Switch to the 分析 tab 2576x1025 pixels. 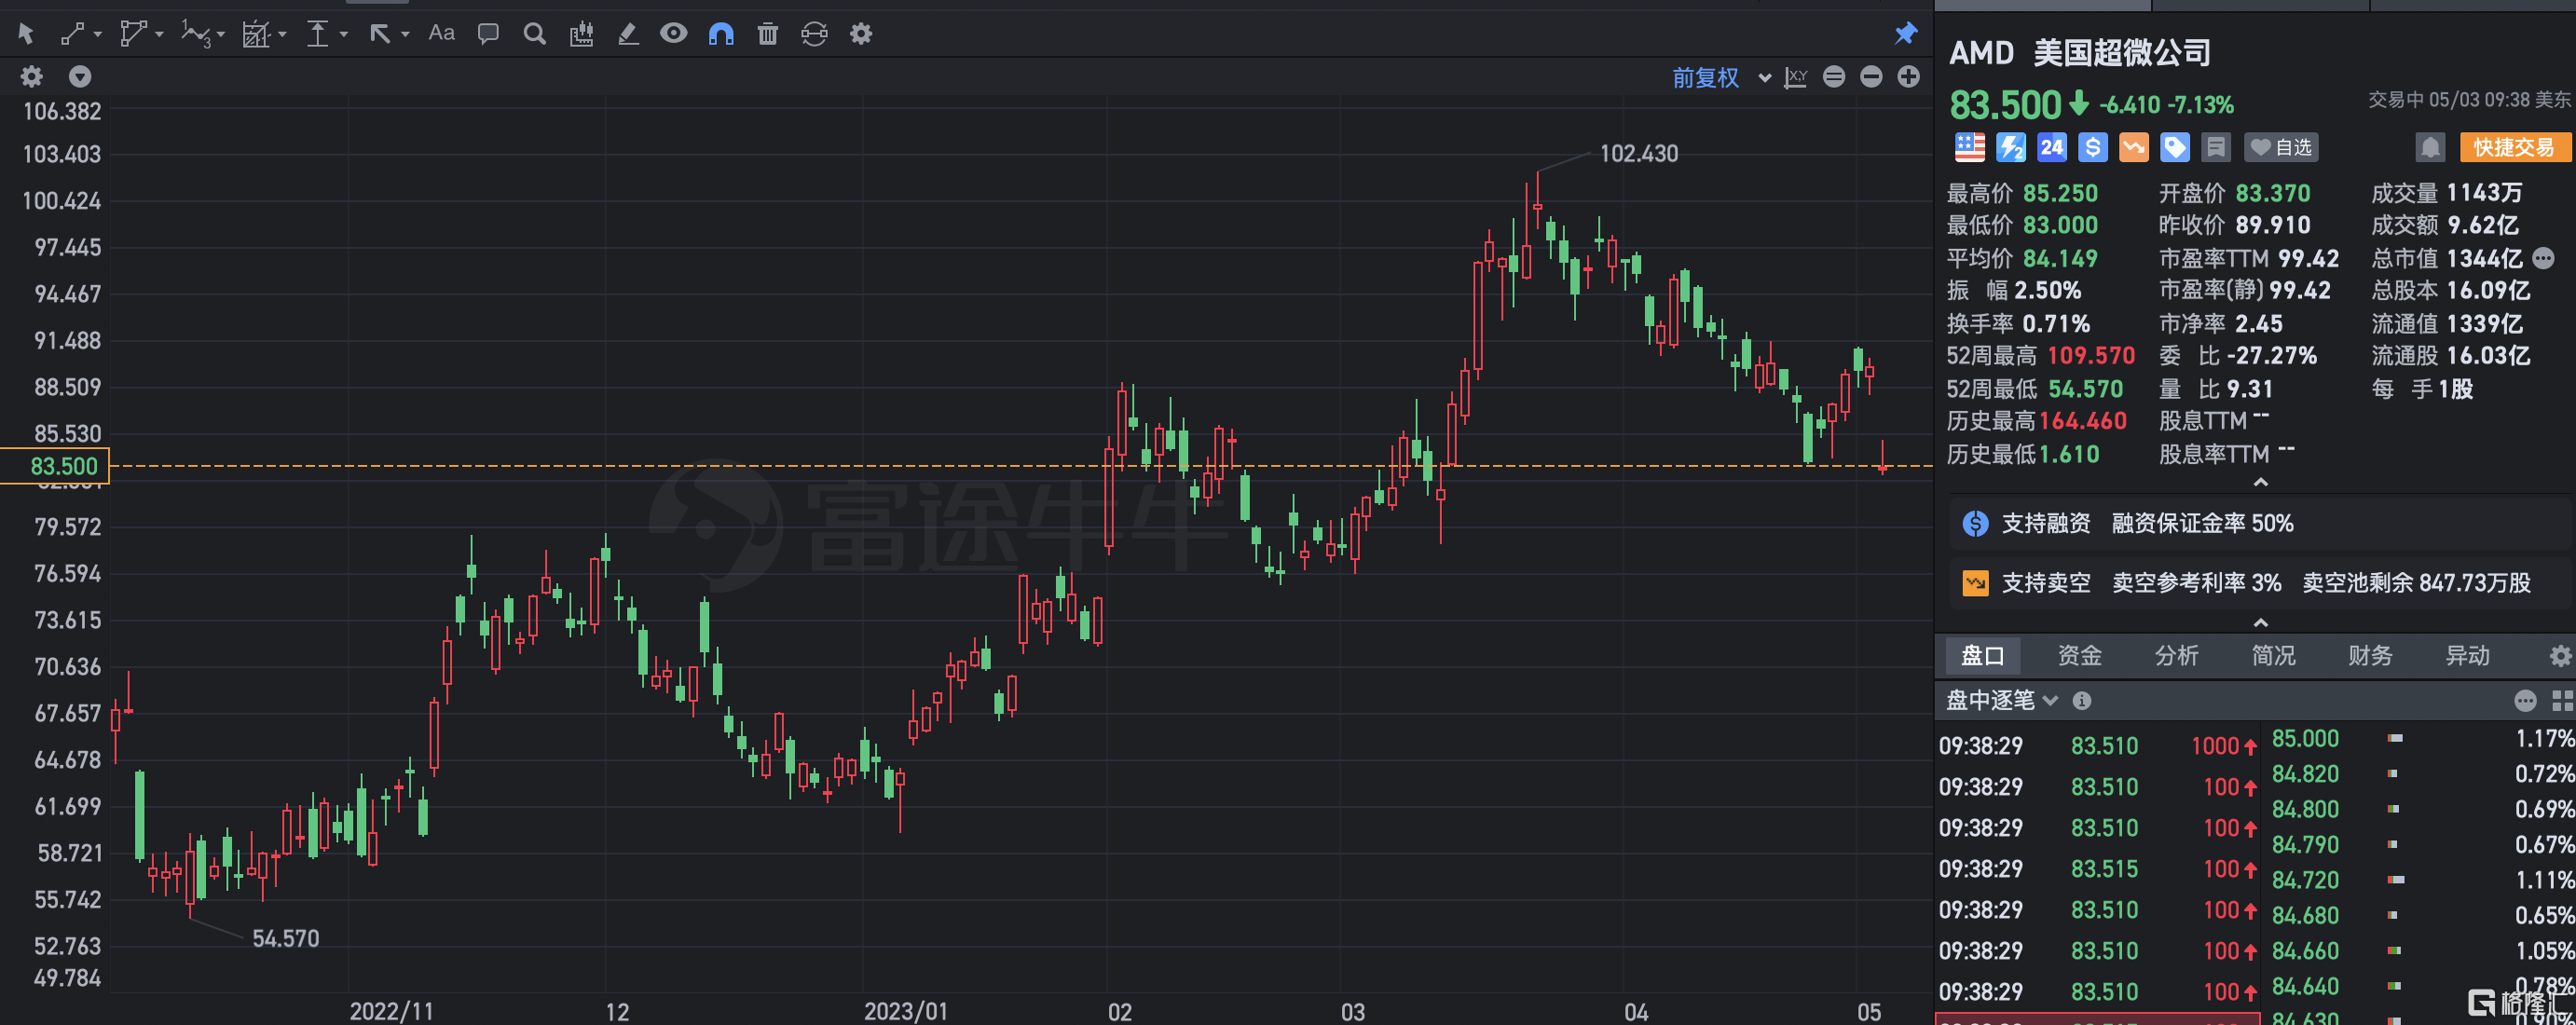2177,655
